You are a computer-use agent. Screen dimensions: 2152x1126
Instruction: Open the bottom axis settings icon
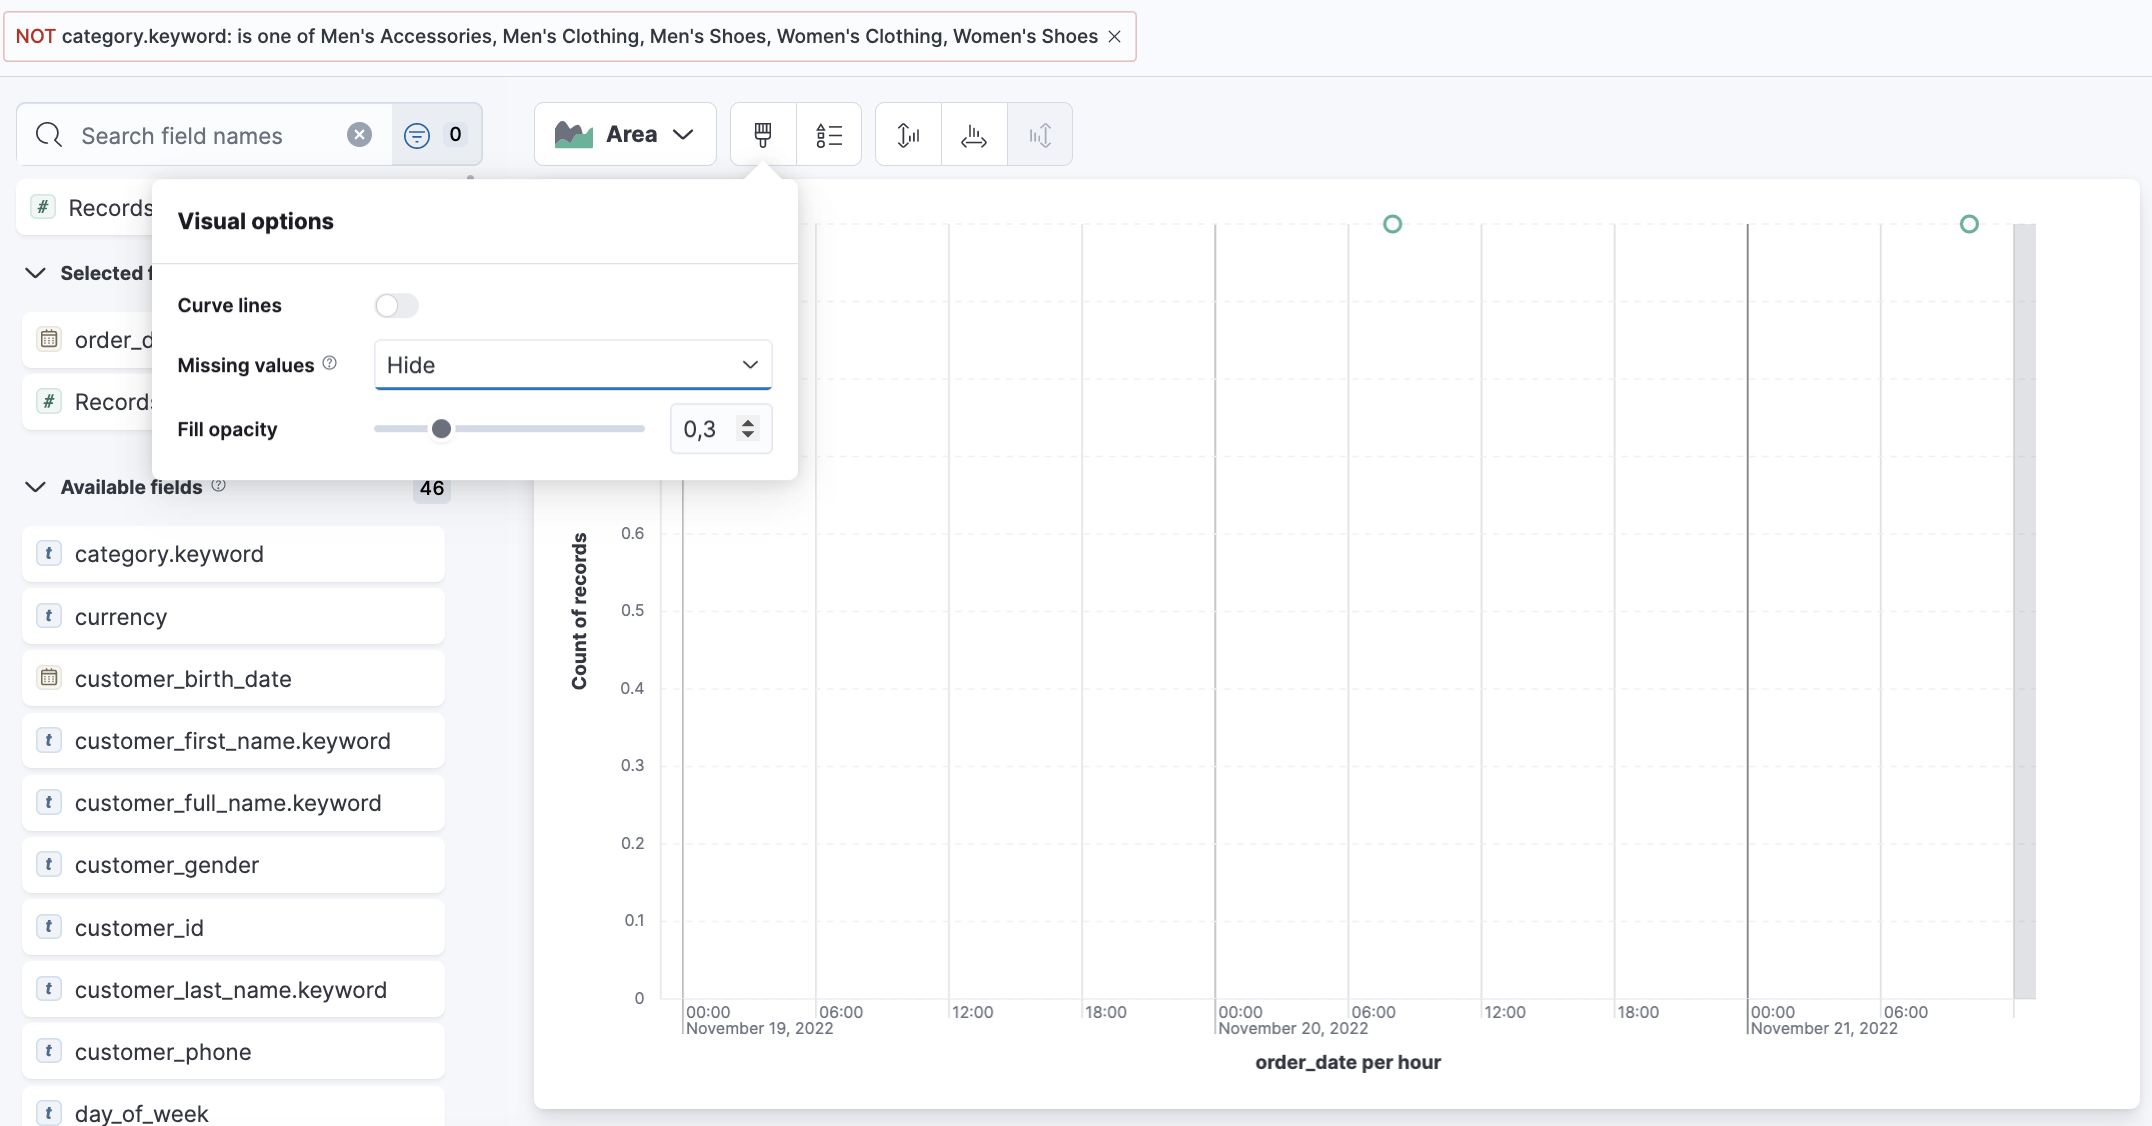pyautogui.click(x=973, y=134)
